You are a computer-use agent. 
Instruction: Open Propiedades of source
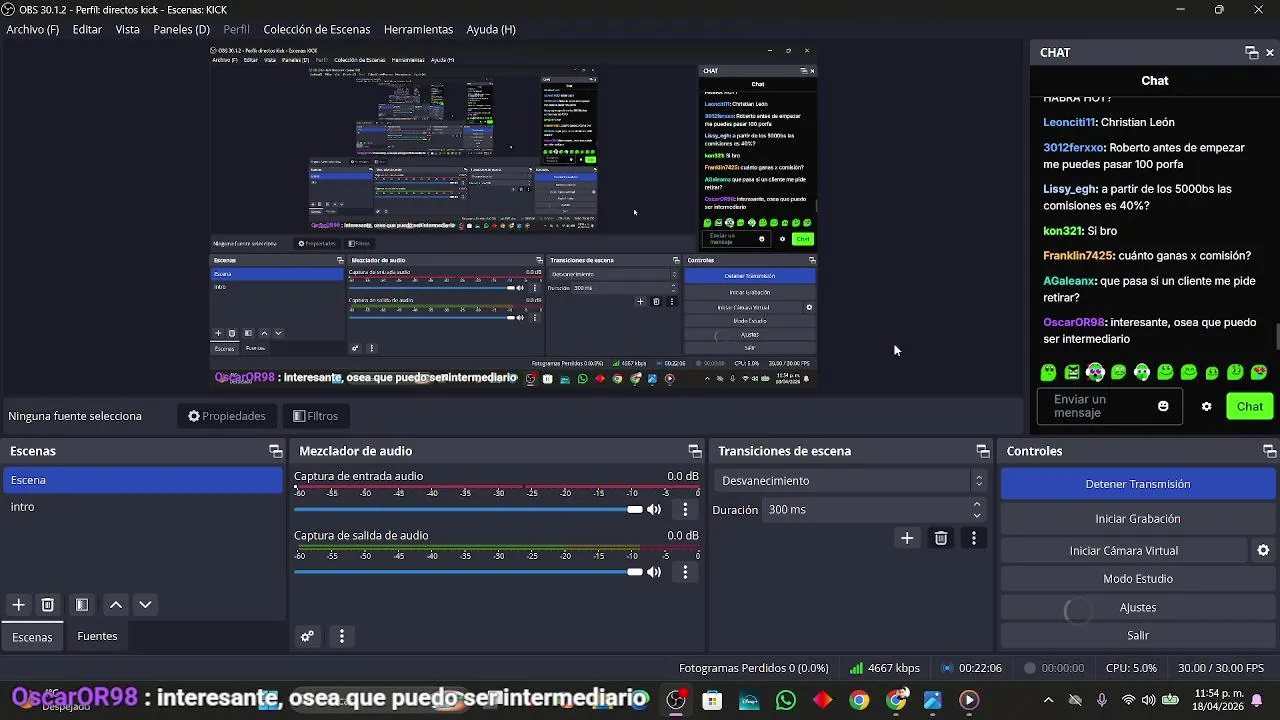pyautogui.click(x=227, y=416)
